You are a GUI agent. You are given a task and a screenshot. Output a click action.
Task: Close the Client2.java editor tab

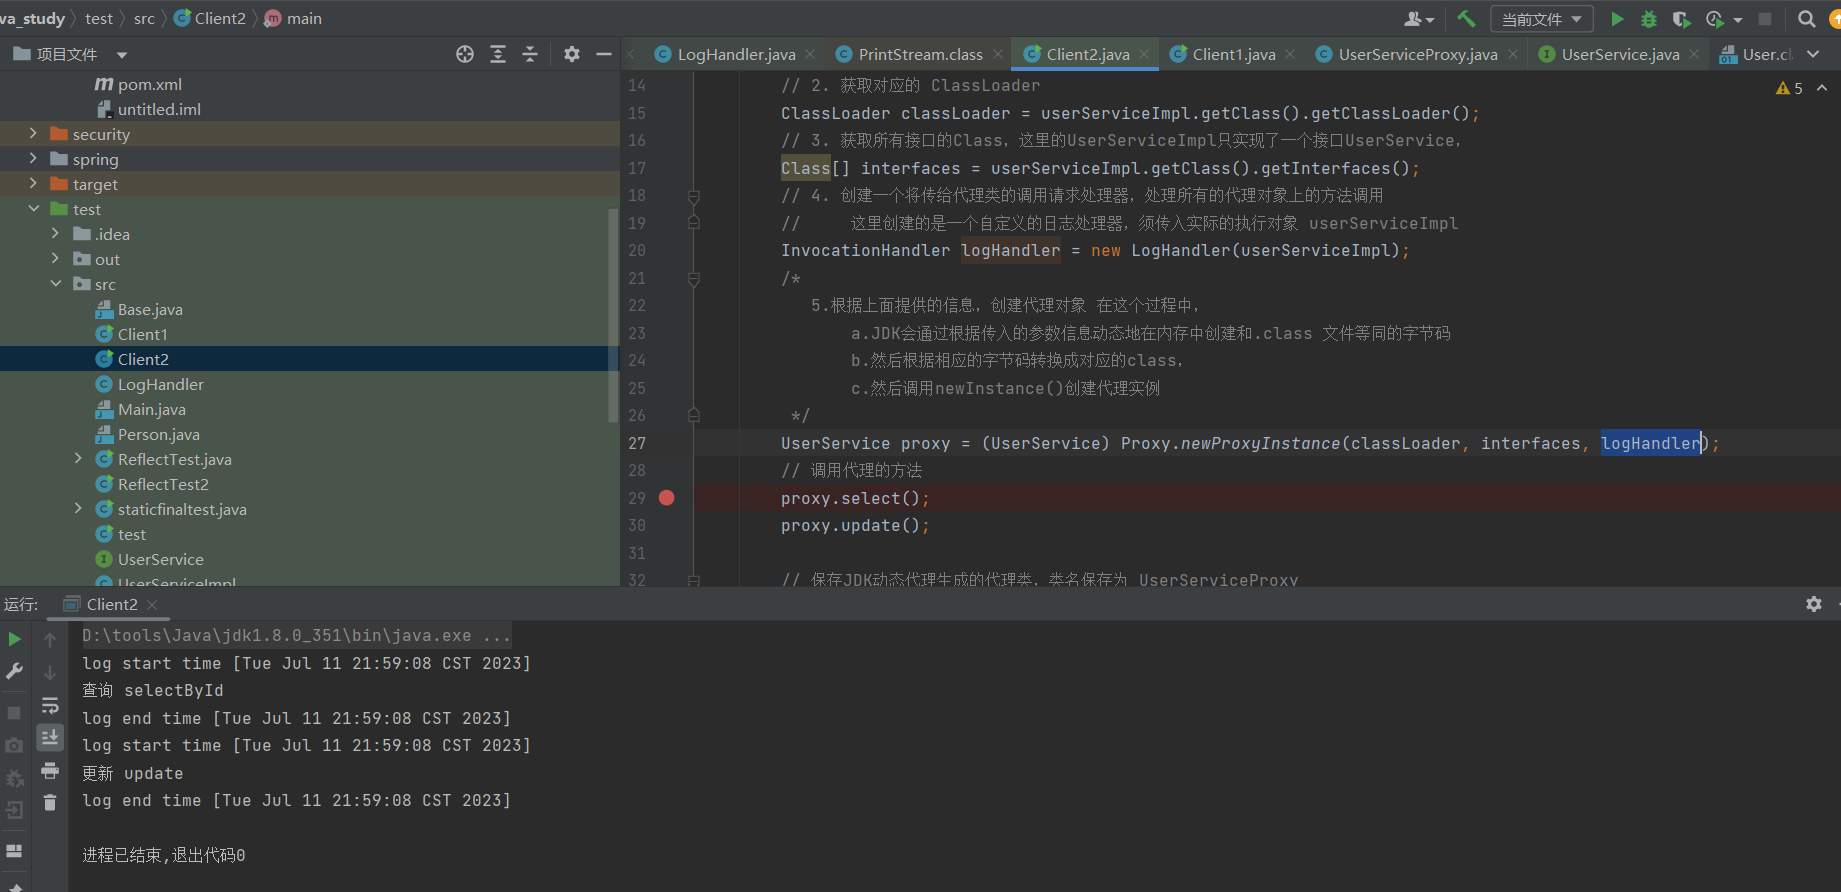point(1144,54)
